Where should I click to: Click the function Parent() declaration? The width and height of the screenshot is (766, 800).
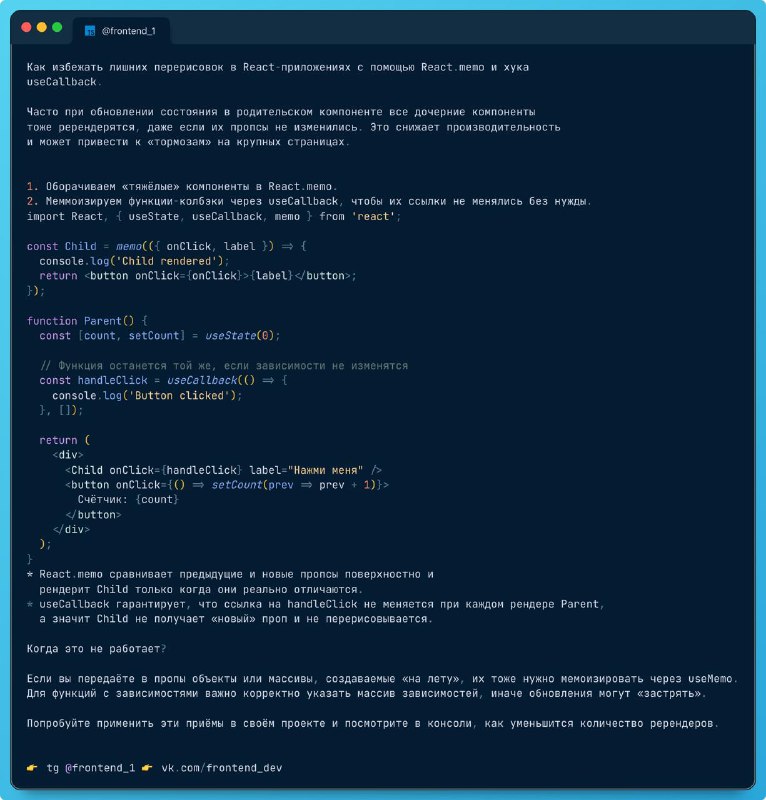[x=81, y=321]
